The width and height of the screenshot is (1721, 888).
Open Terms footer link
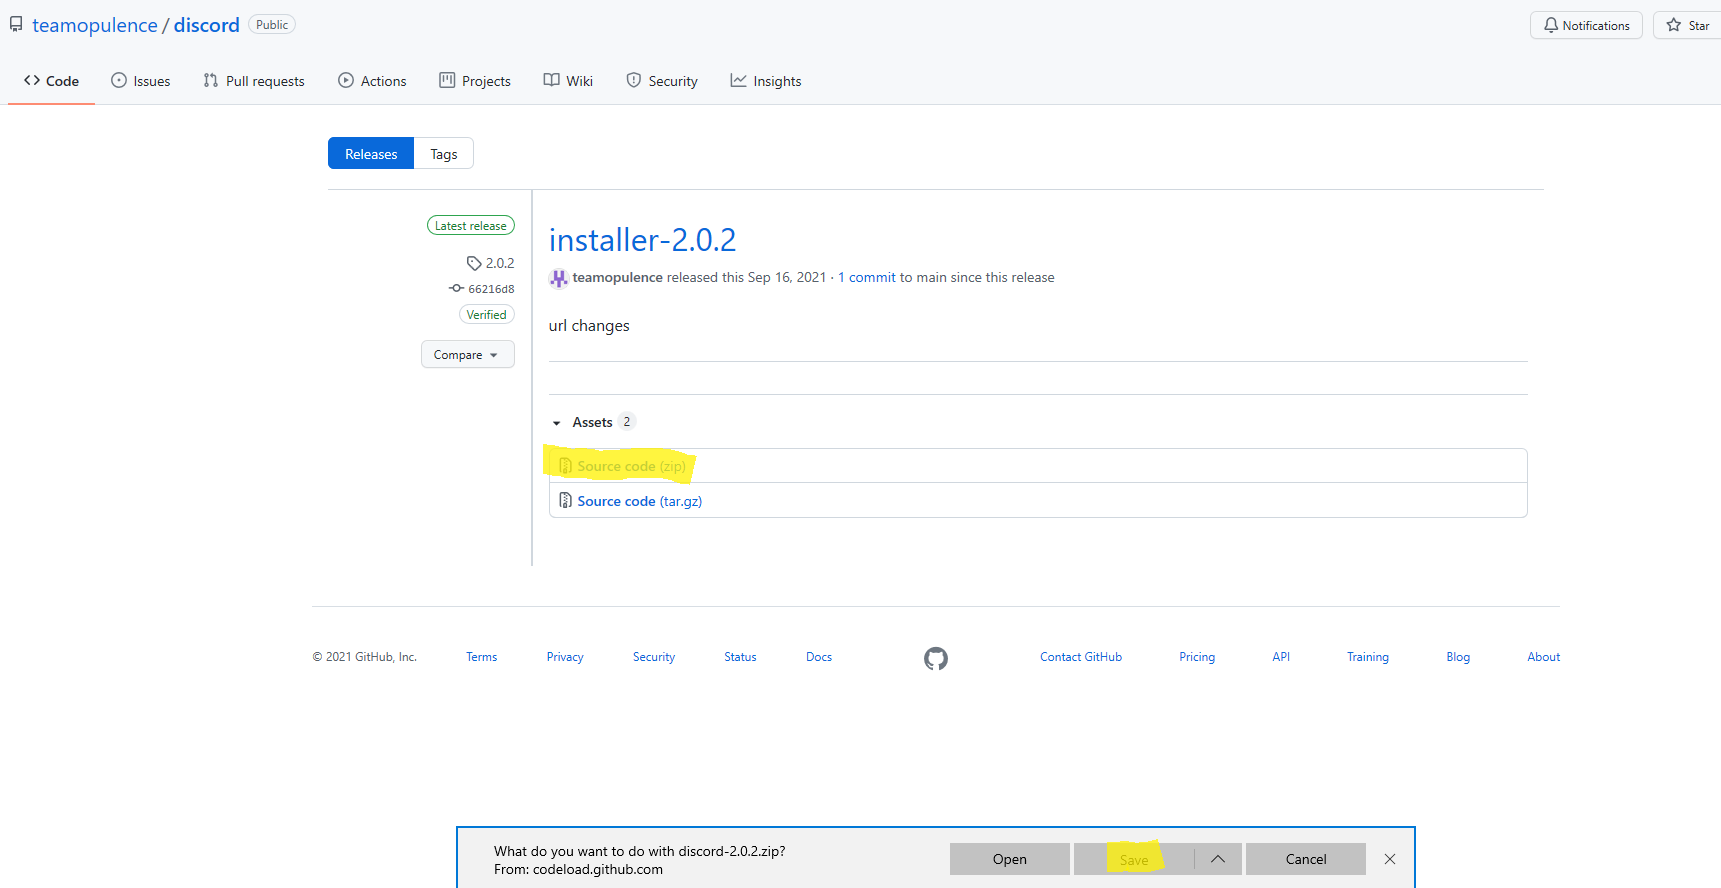click(481, 657)
